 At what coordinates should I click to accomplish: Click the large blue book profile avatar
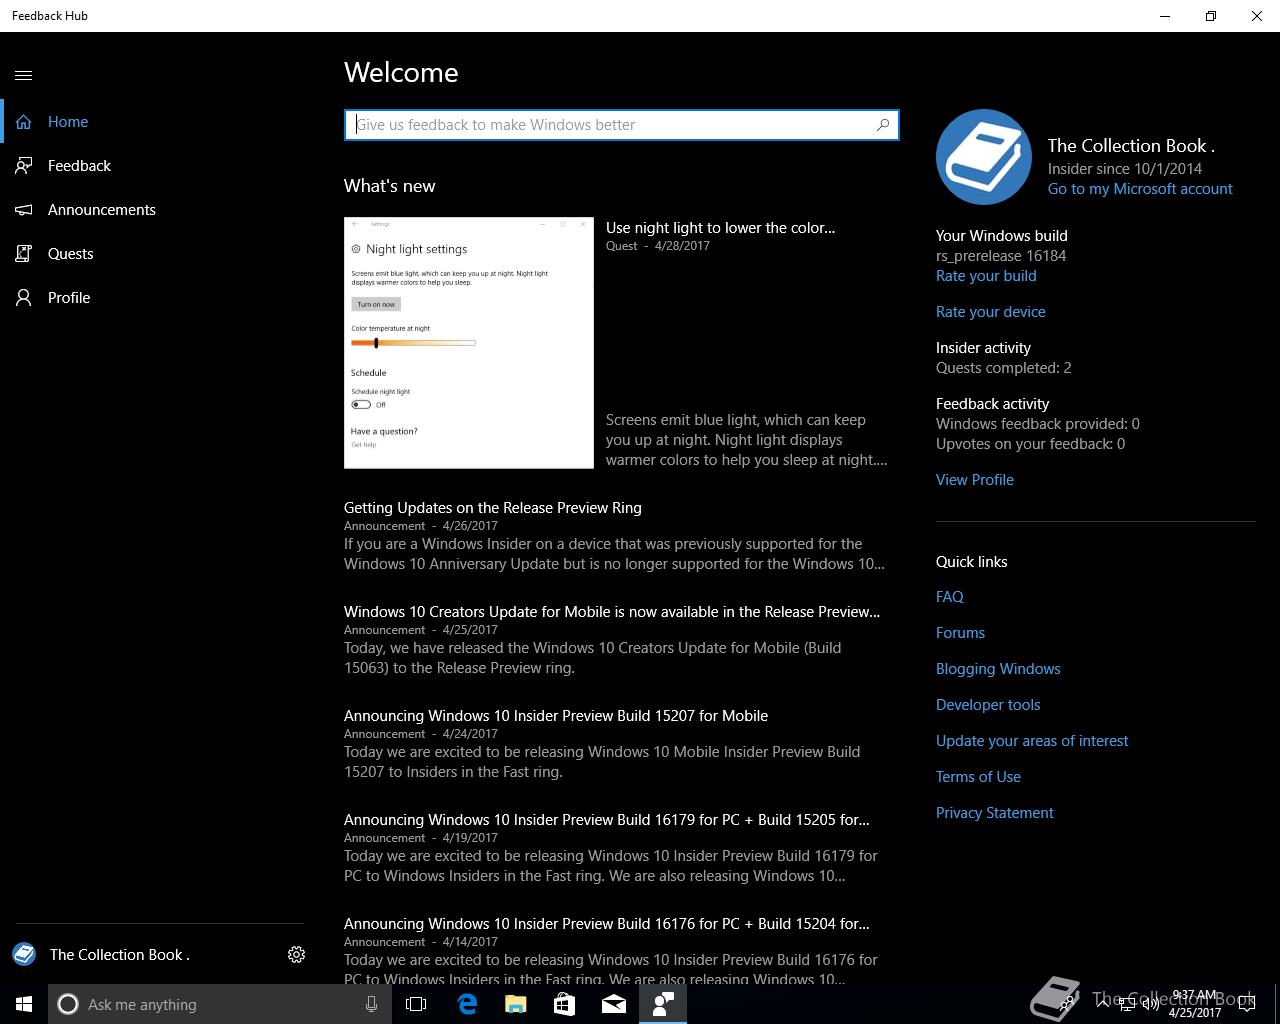[984, 157]
